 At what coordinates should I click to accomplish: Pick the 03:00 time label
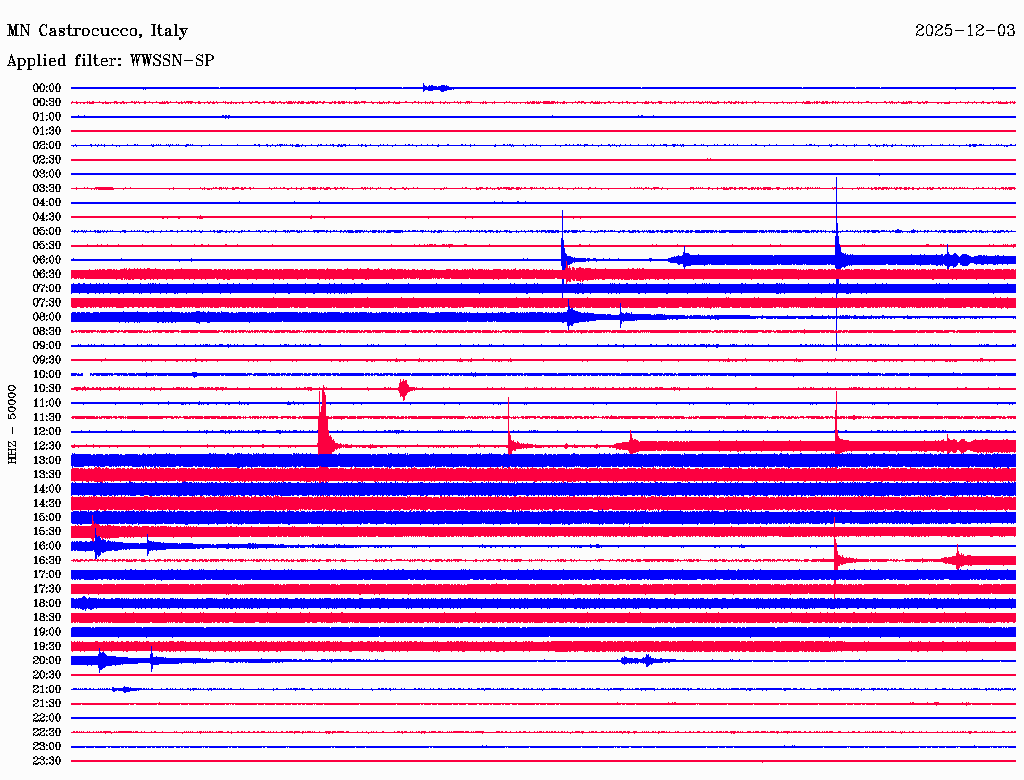click(47, 174)
